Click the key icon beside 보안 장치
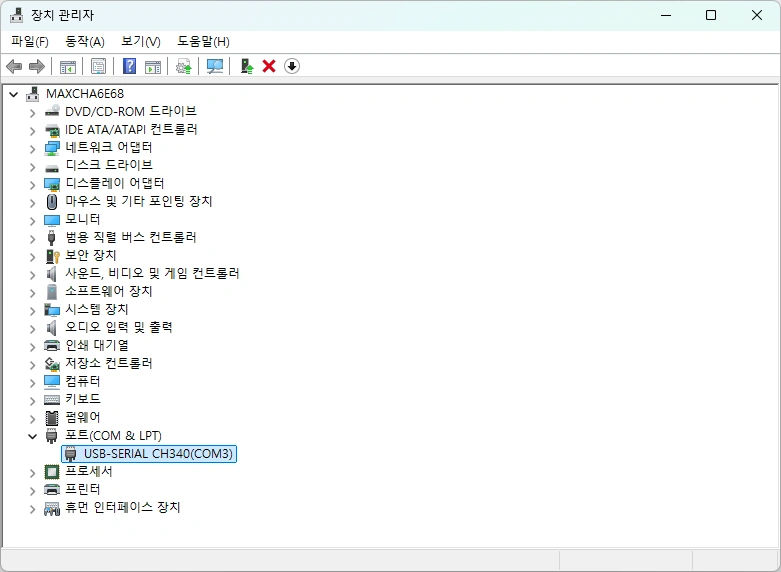The height and width of the screenshot is (572, 781). pos(52,256)
